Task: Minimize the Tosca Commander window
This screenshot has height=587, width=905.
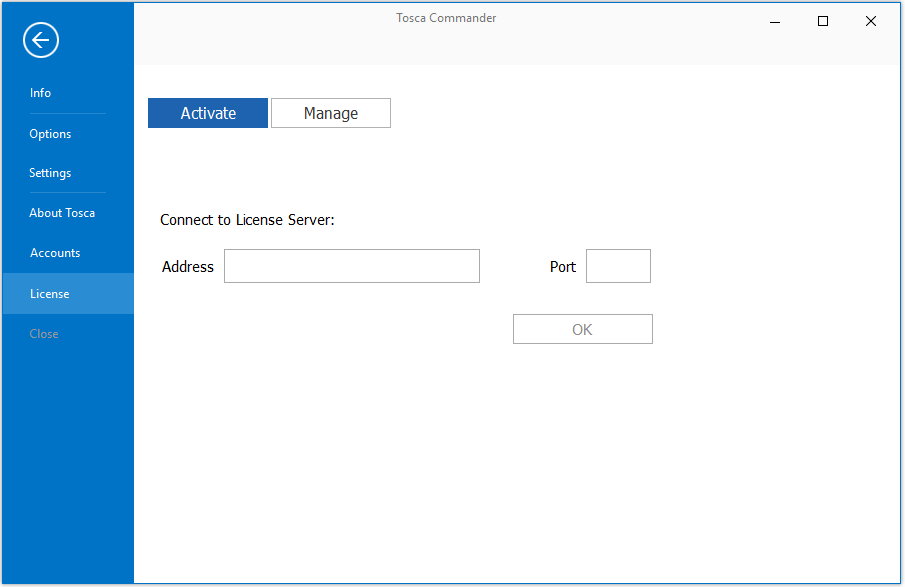Action: coord(775,22)
